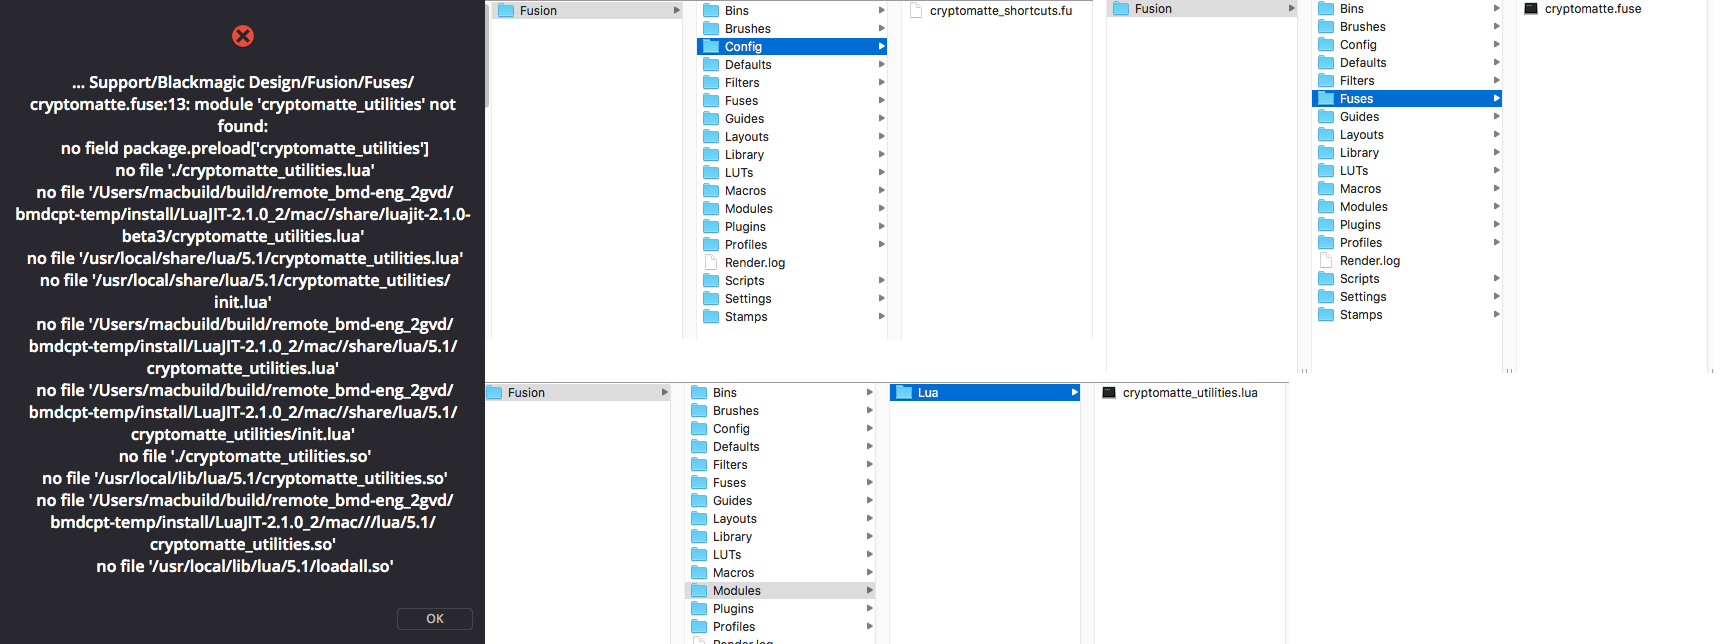Image resolution: width=1726 pixels, height=644 pixels.
Task: Dismiss the cryptomatte error with OK
Action: tap(435, 619)
